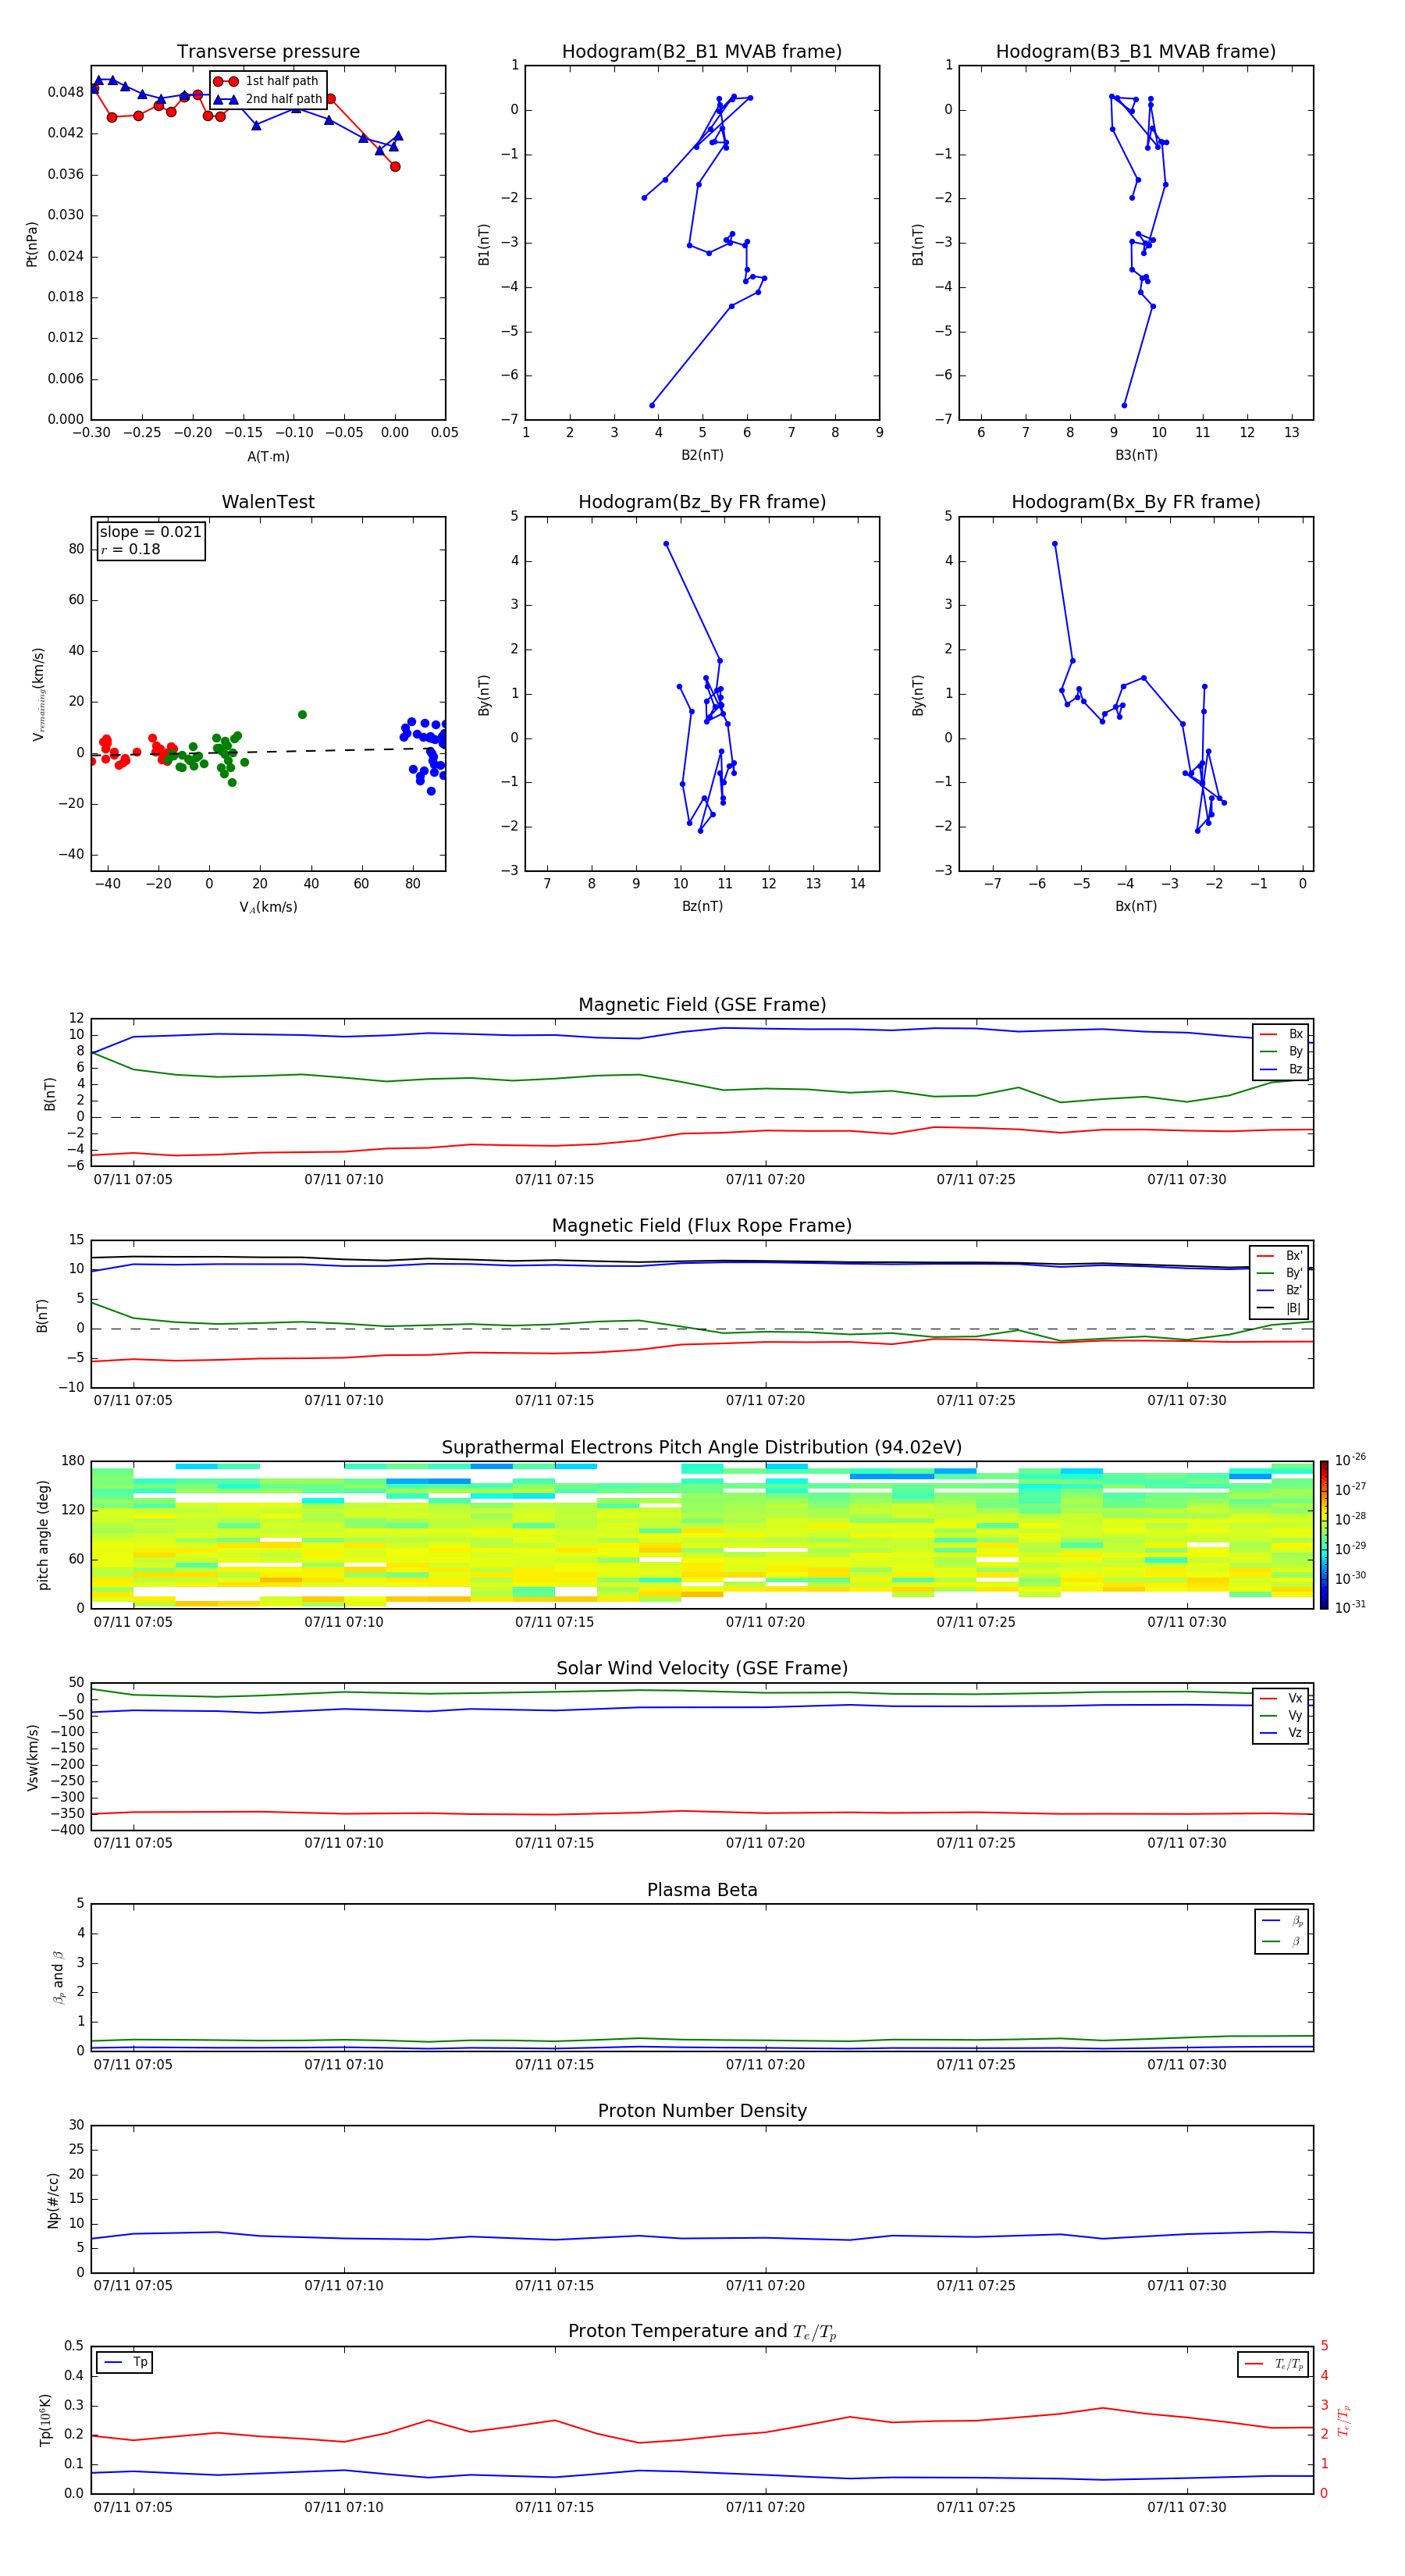The image size is (1405, 2576).
Task: Click the "WalenTest" plot title
Action: coord(268,502)
